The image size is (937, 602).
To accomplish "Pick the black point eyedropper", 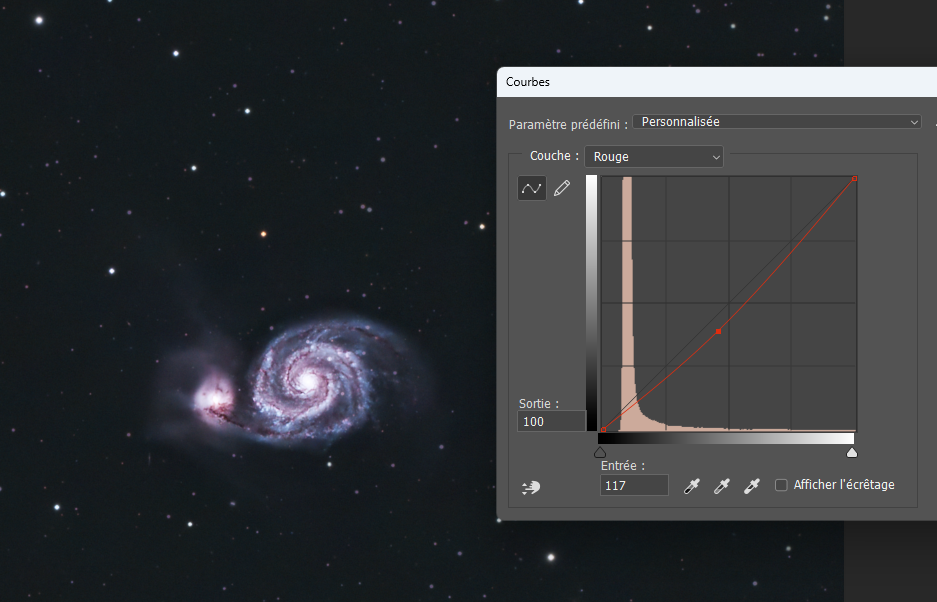I will (x=691, y=485).
